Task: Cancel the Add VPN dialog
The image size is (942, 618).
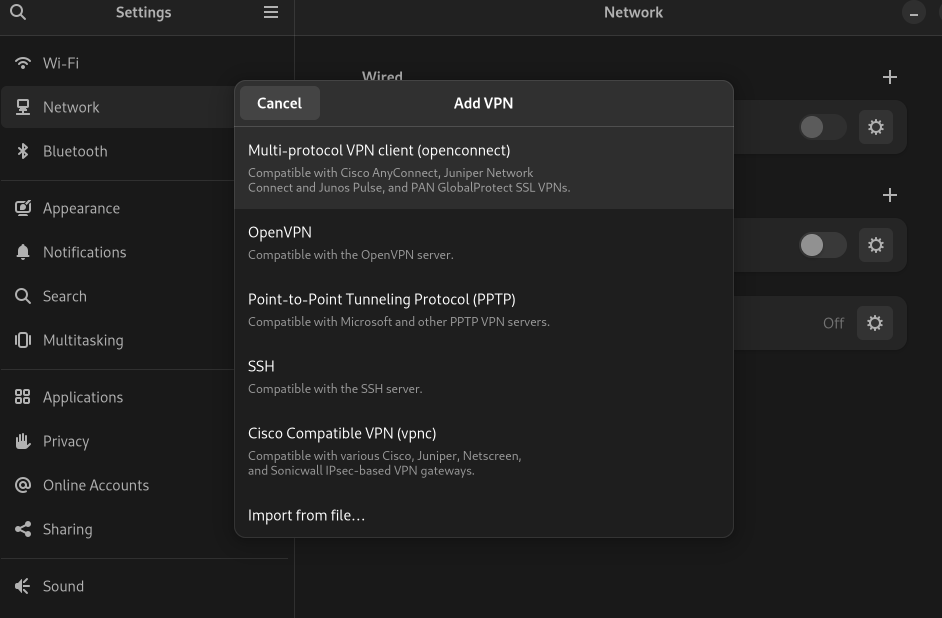Action: [279, 103]
